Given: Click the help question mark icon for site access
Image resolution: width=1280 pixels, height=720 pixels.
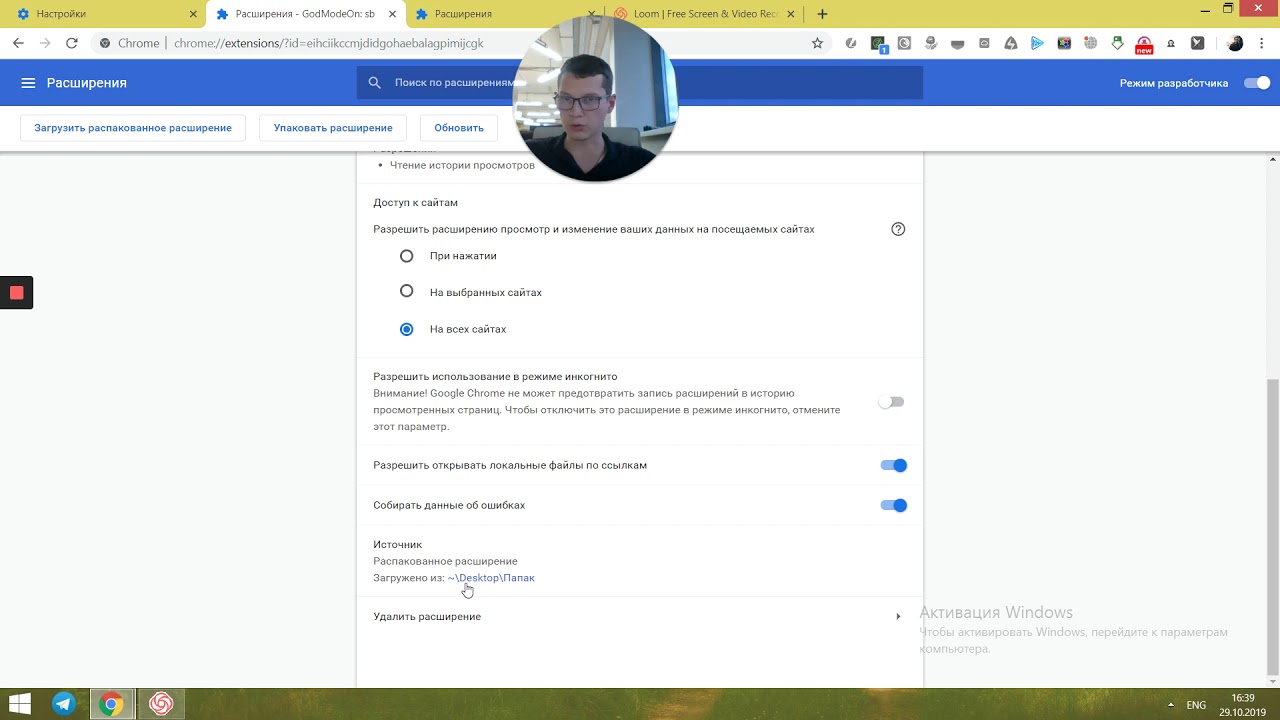Looking at the screenshot, I should (898, 229).
